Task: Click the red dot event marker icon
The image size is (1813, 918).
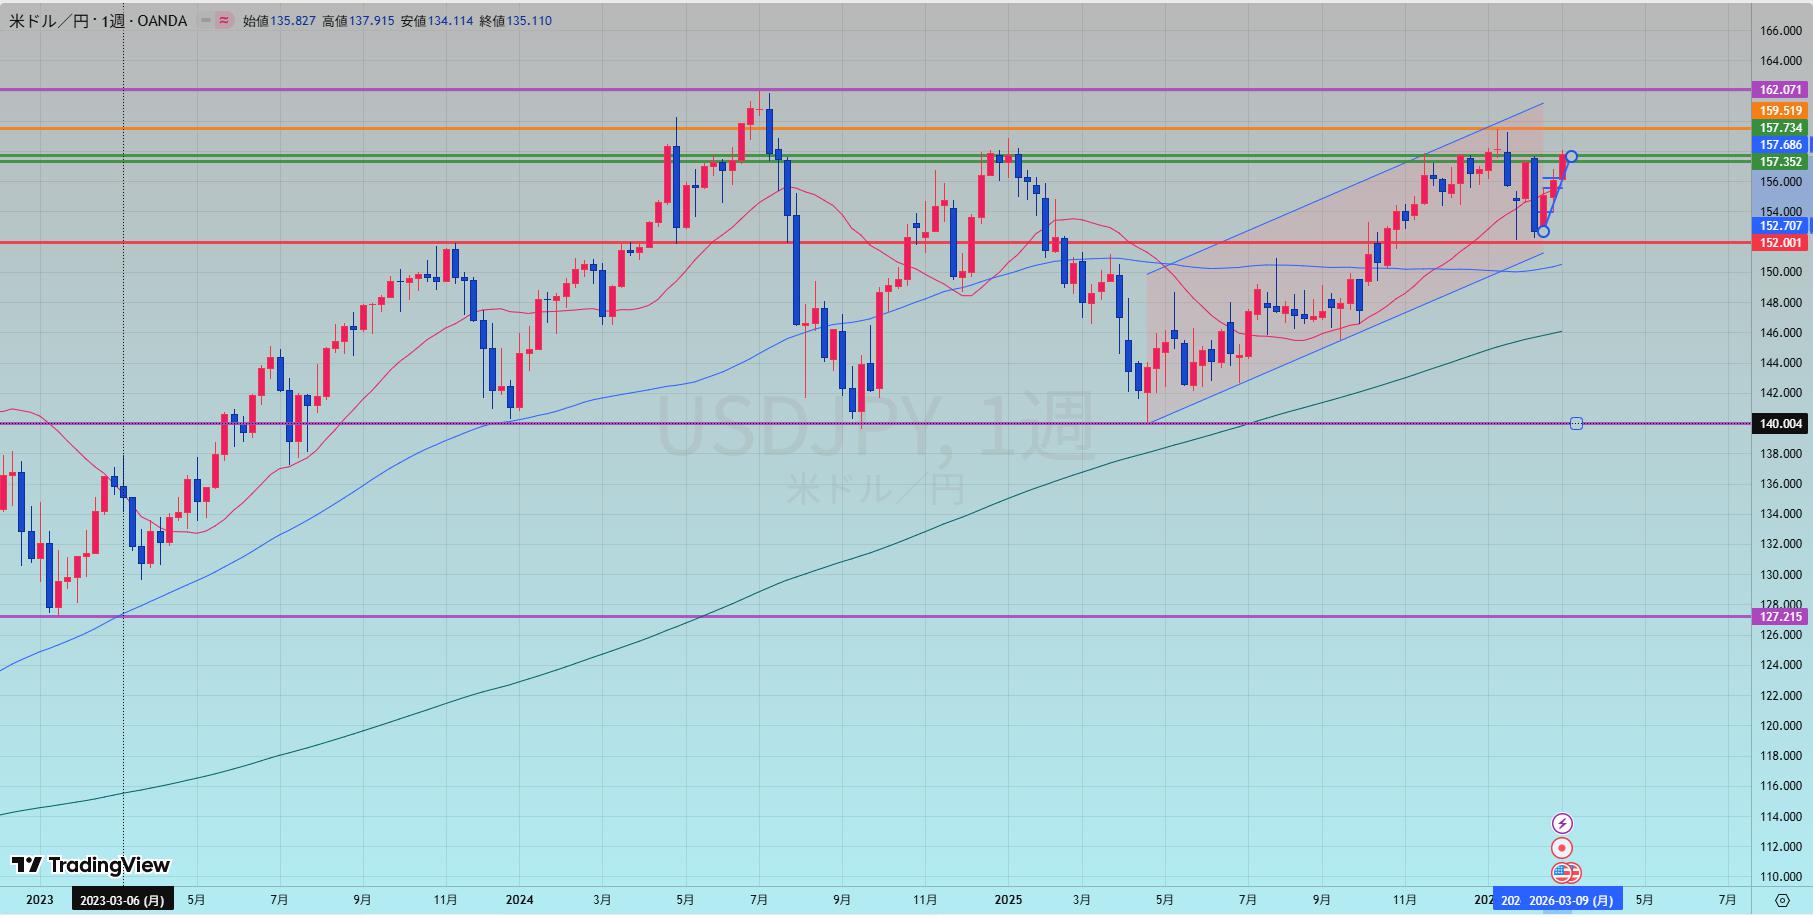Action: 1561,848
